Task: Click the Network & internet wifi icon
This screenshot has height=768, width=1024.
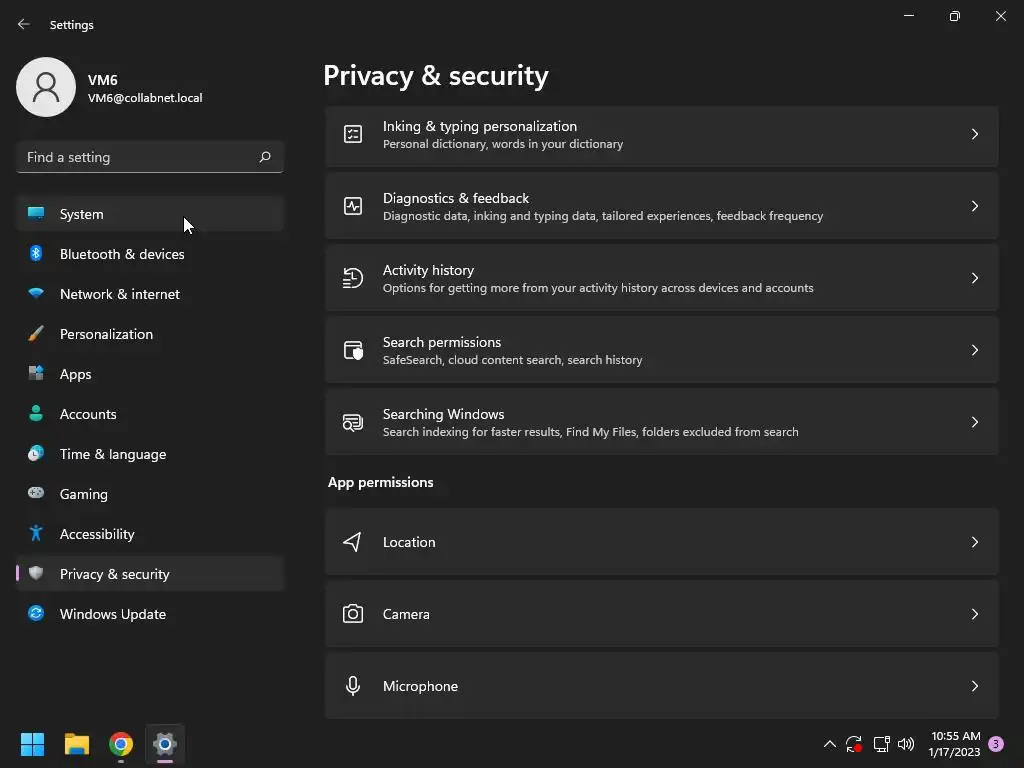Action: pos(36,294)
